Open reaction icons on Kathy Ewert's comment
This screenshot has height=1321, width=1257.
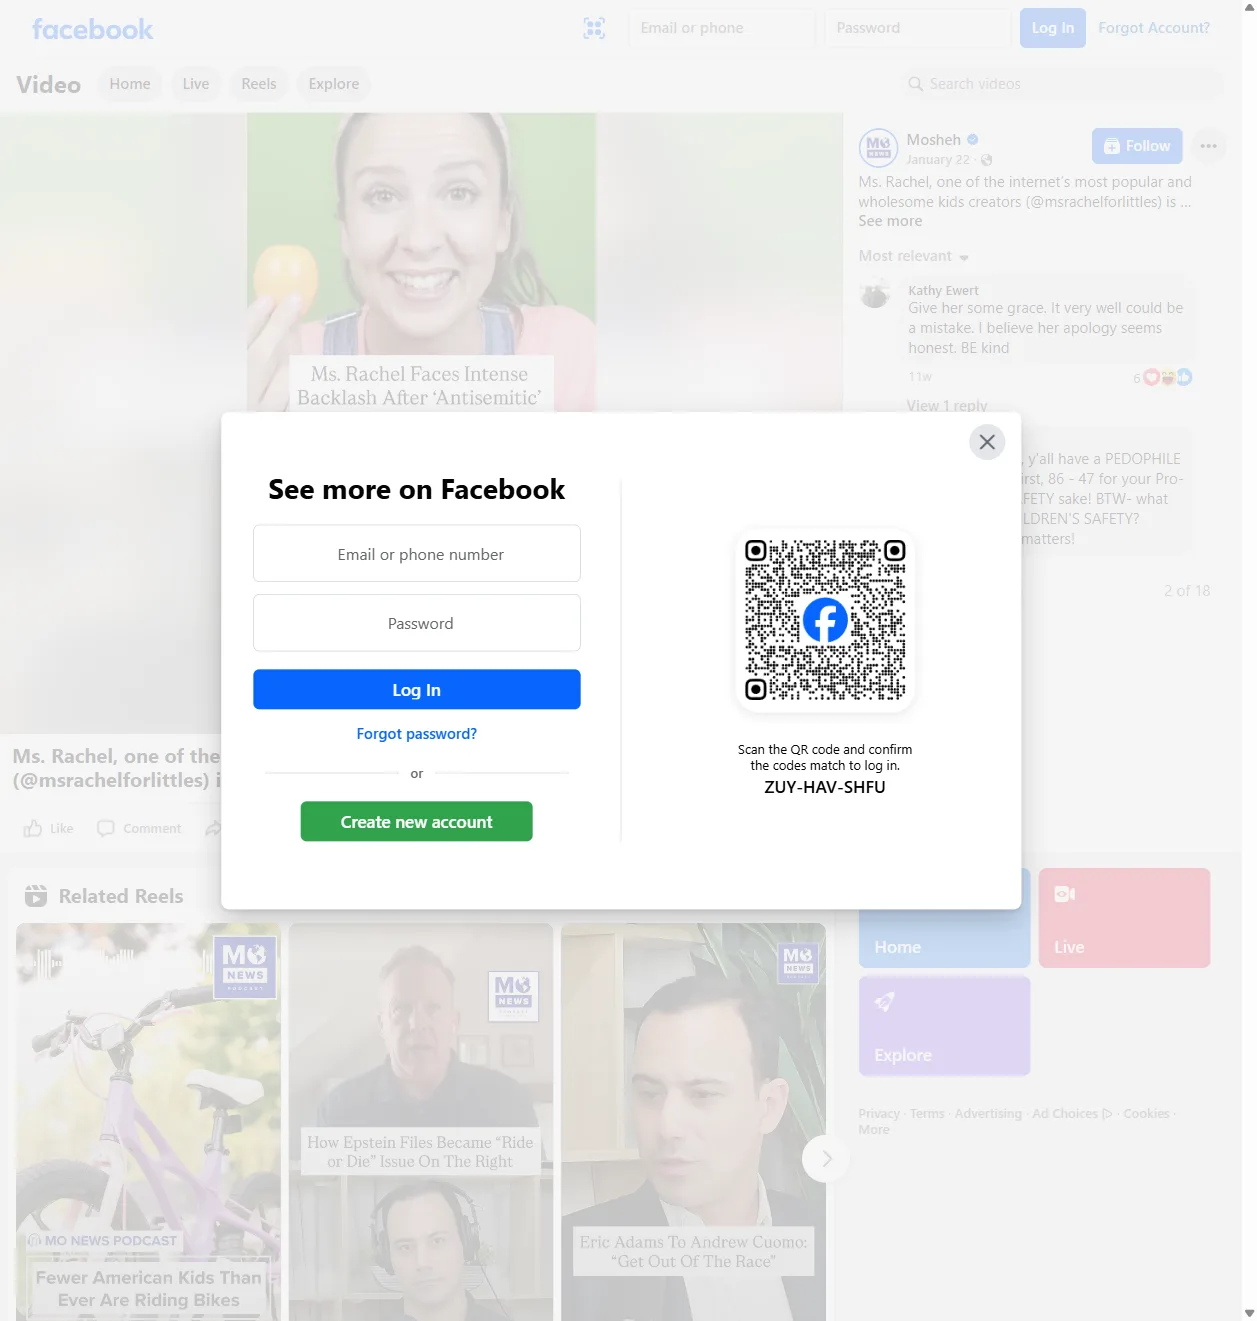(1168, 377)
